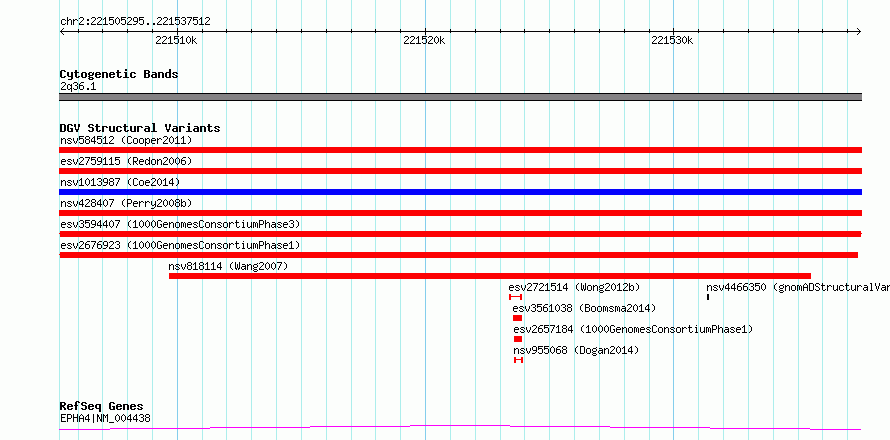890x440 pixels.
Task: Click the red esv3561038 variant block
Action: [x=517, y=318]
